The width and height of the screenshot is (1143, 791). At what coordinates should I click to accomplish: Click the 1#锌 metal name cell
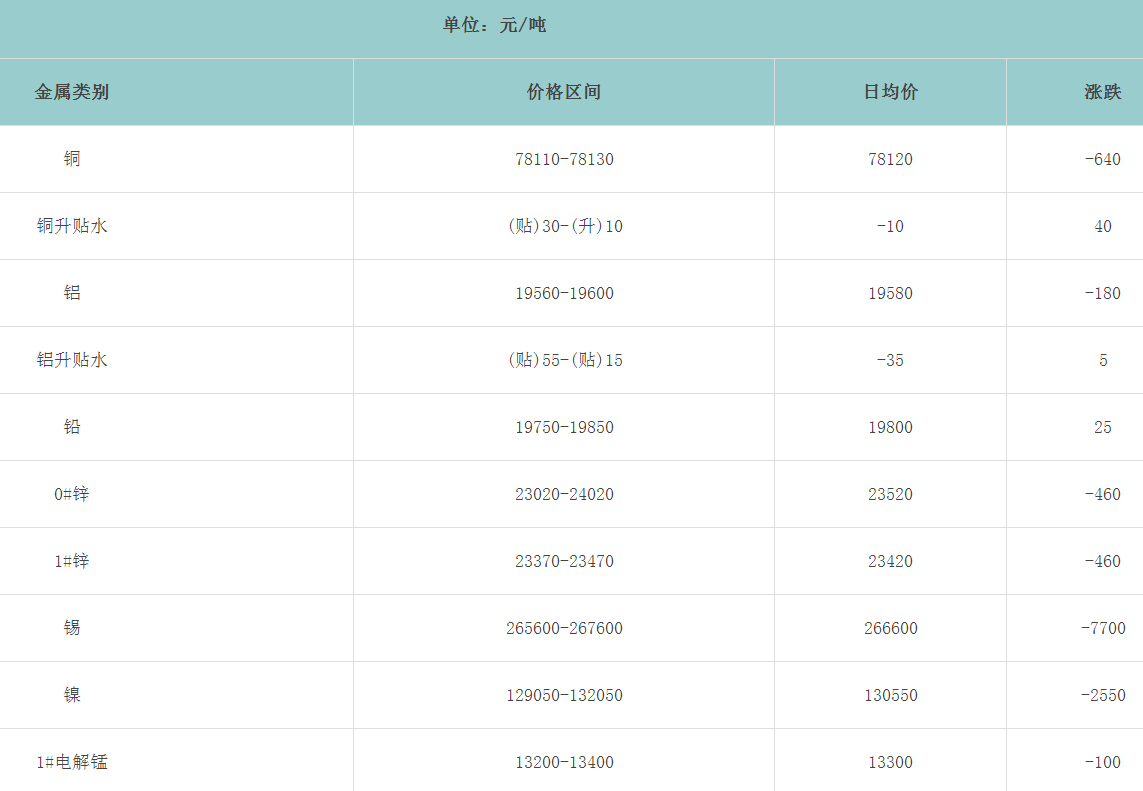click(72, 561)
